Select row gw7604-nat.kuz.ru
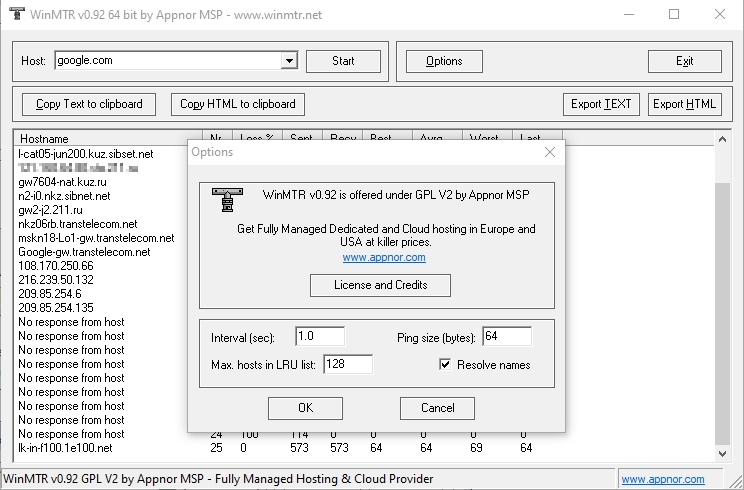Screen dimensions: 744x490 coord(62,182)
